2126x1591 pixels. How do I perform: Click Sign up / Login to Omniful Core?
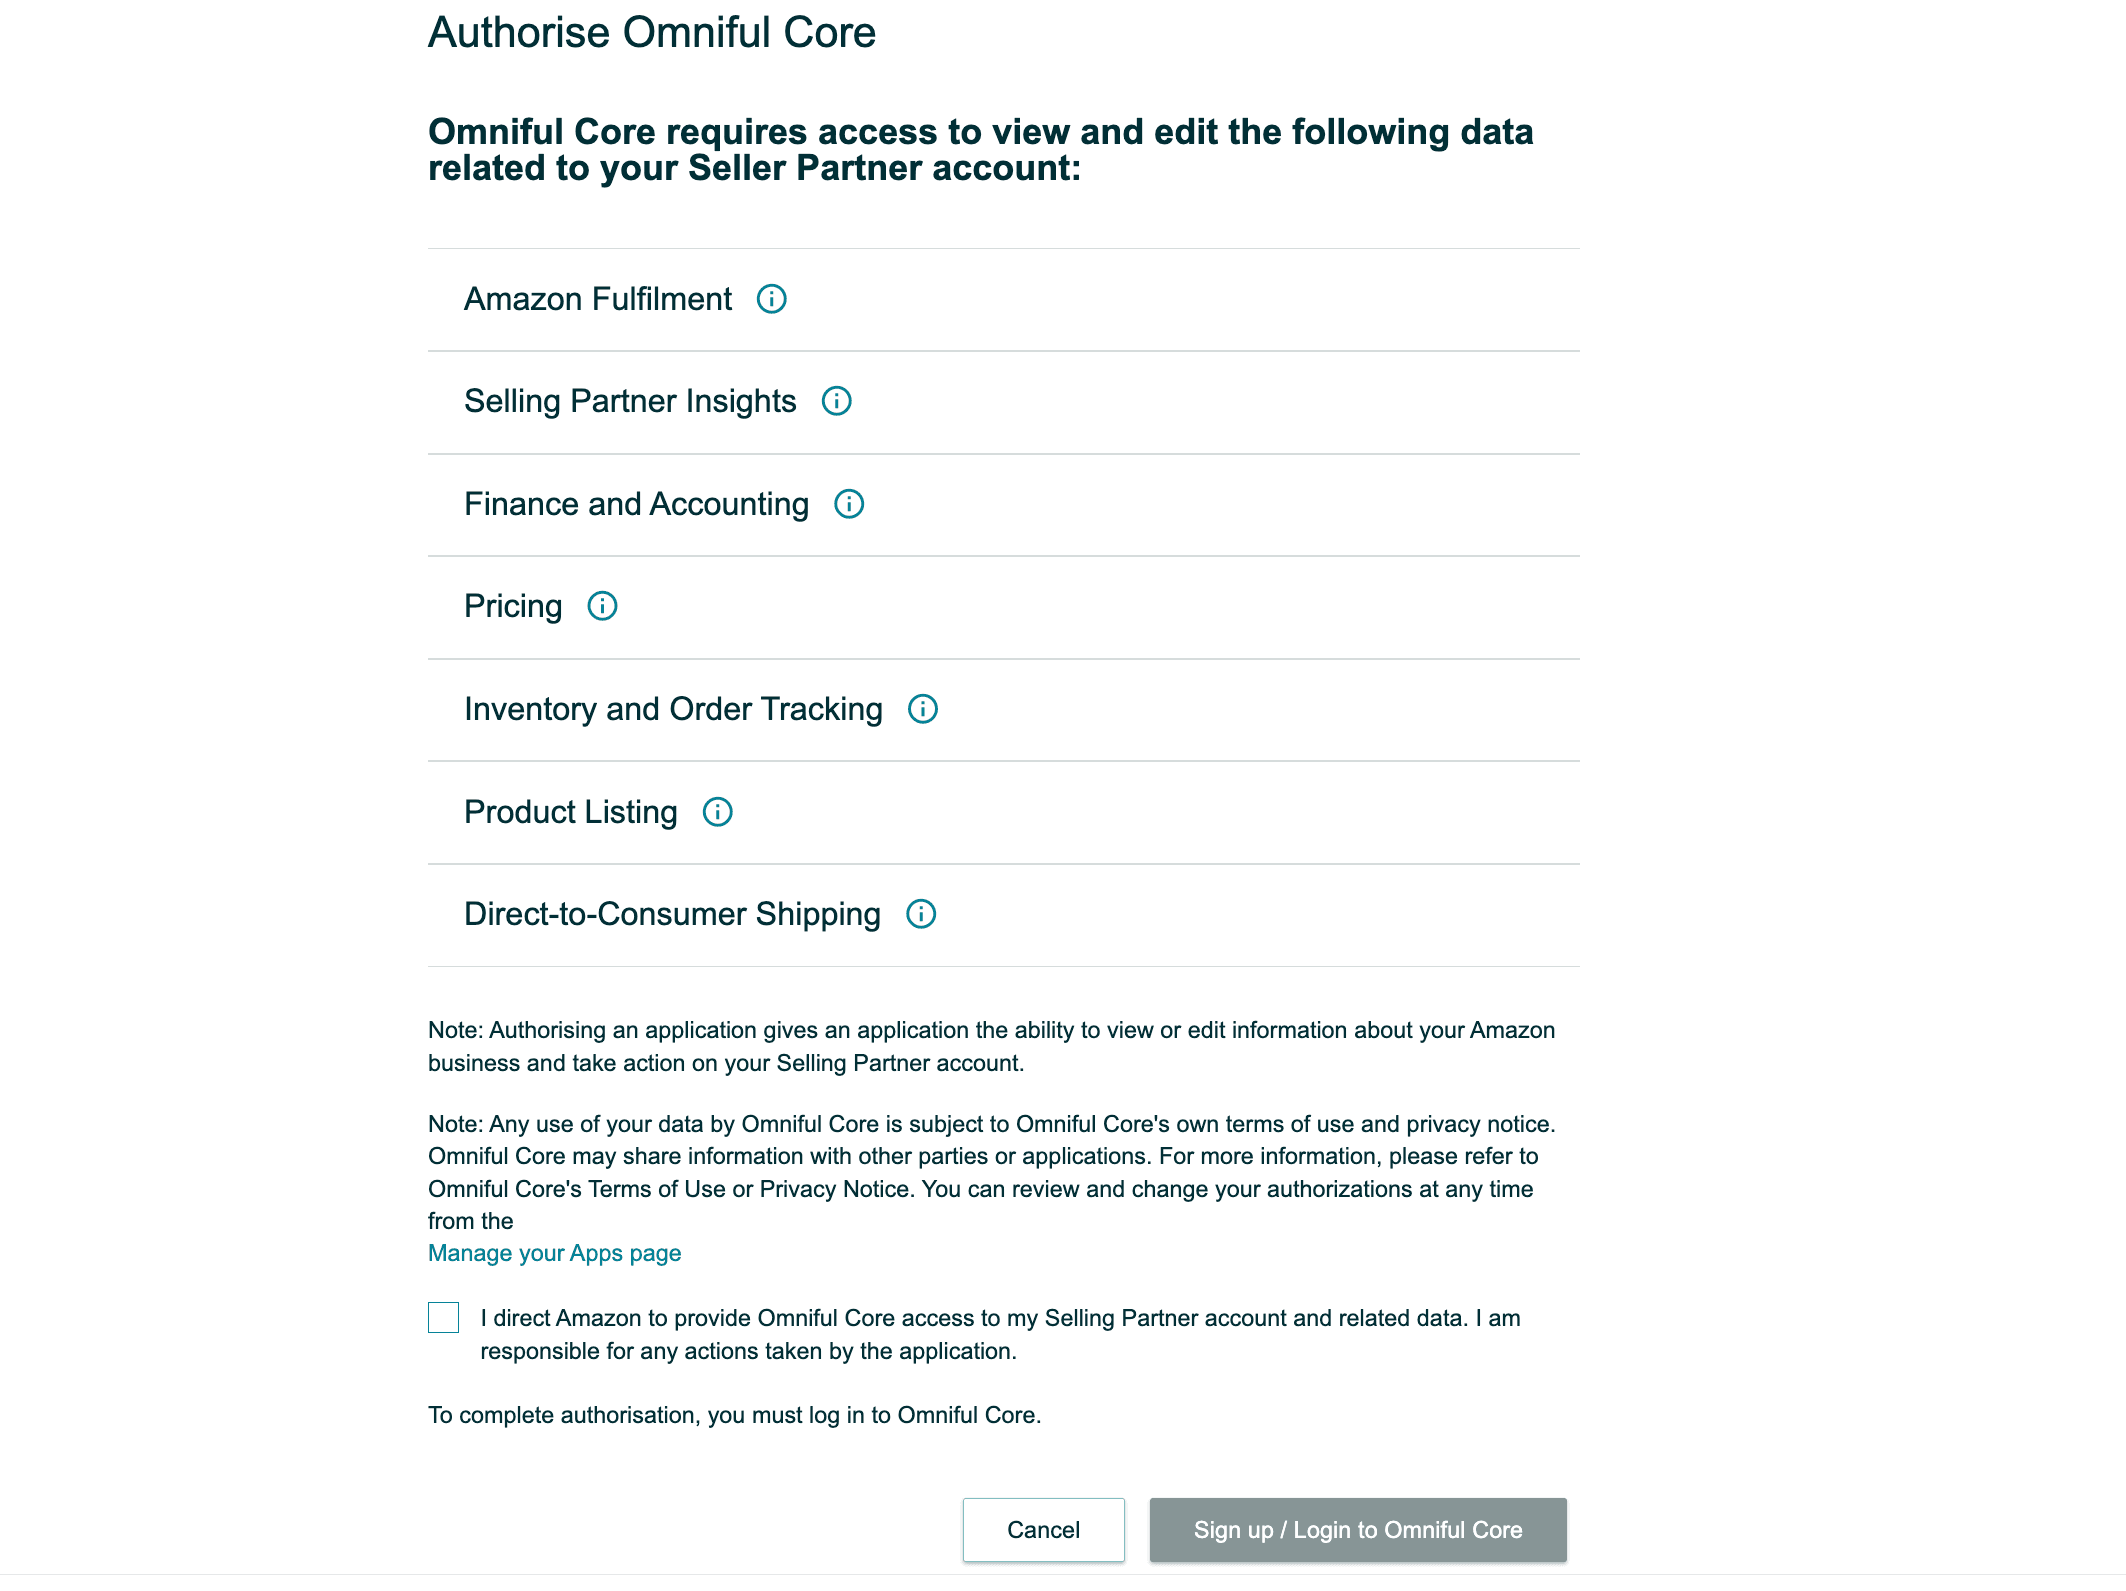click(1357, 1530)
